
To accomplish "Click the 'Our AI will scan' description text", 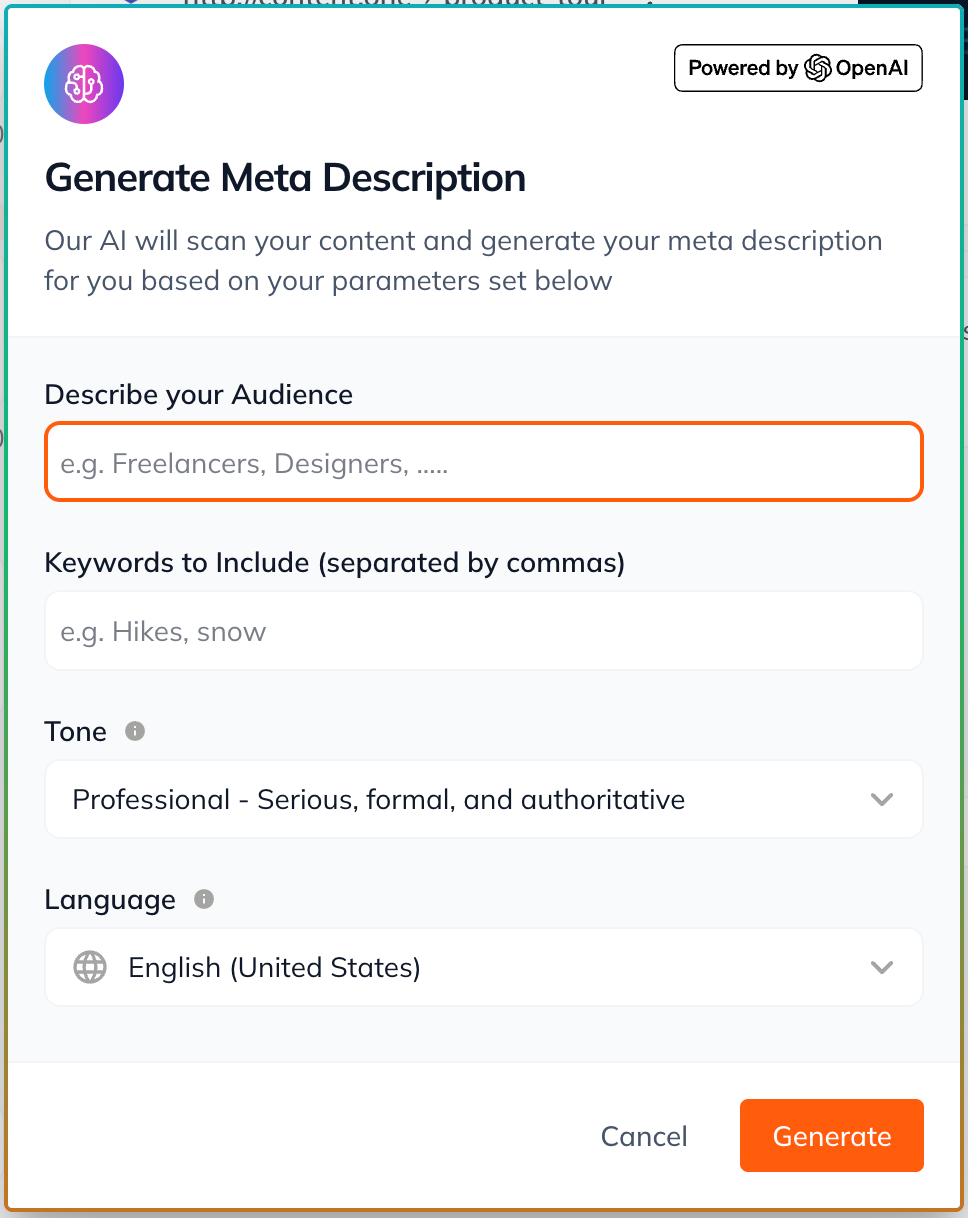I will 463,260.
